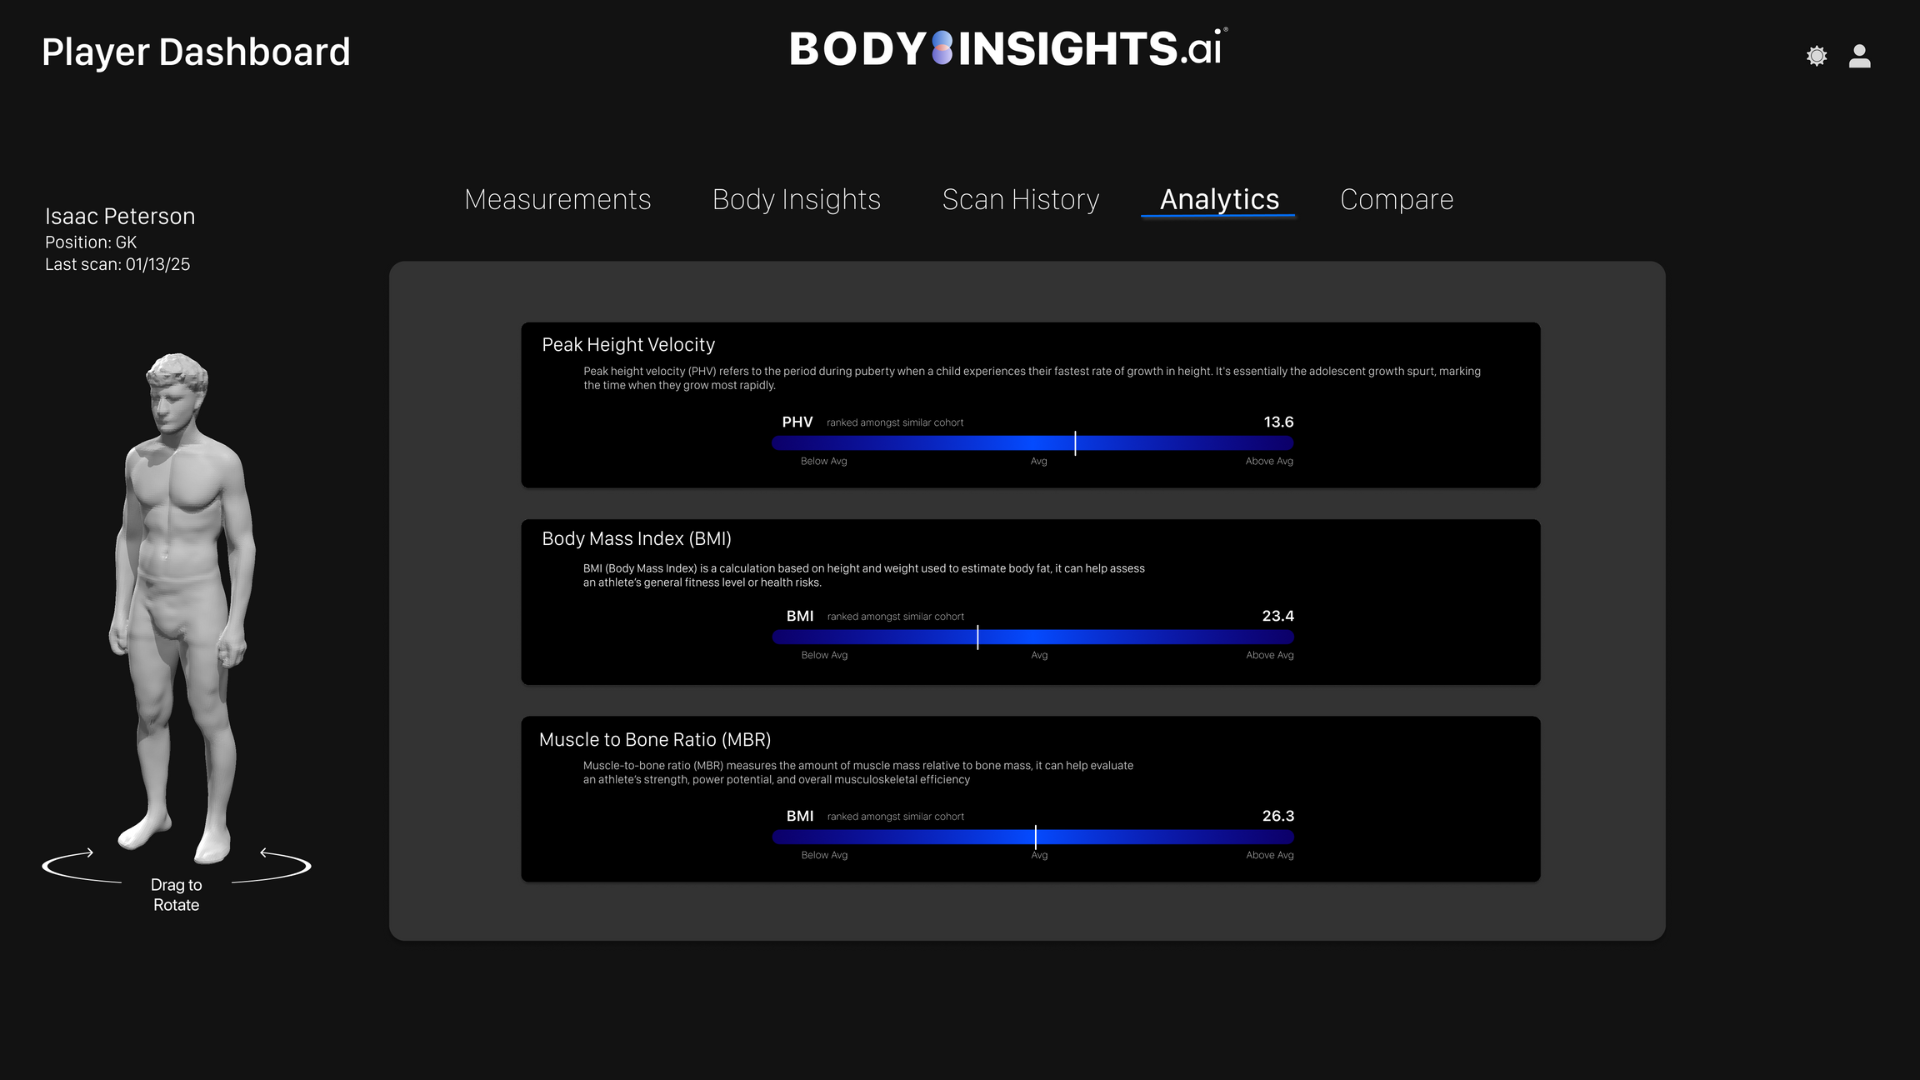Go to the Scan History tab
This screenshot has width=1920, height=1080.
[1020, 199]
